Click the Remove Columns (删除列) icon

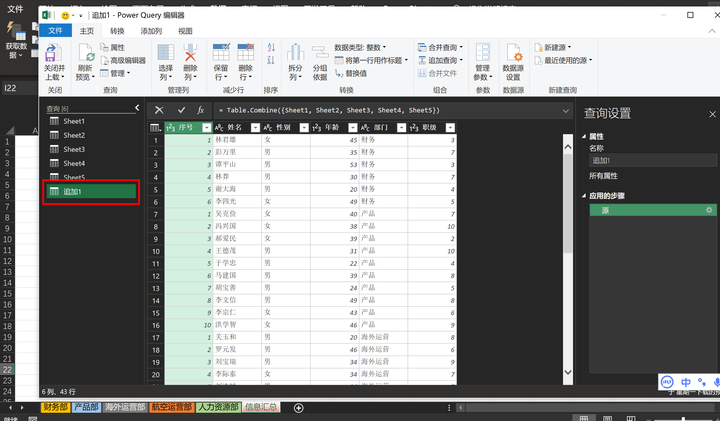coord(190,53)
